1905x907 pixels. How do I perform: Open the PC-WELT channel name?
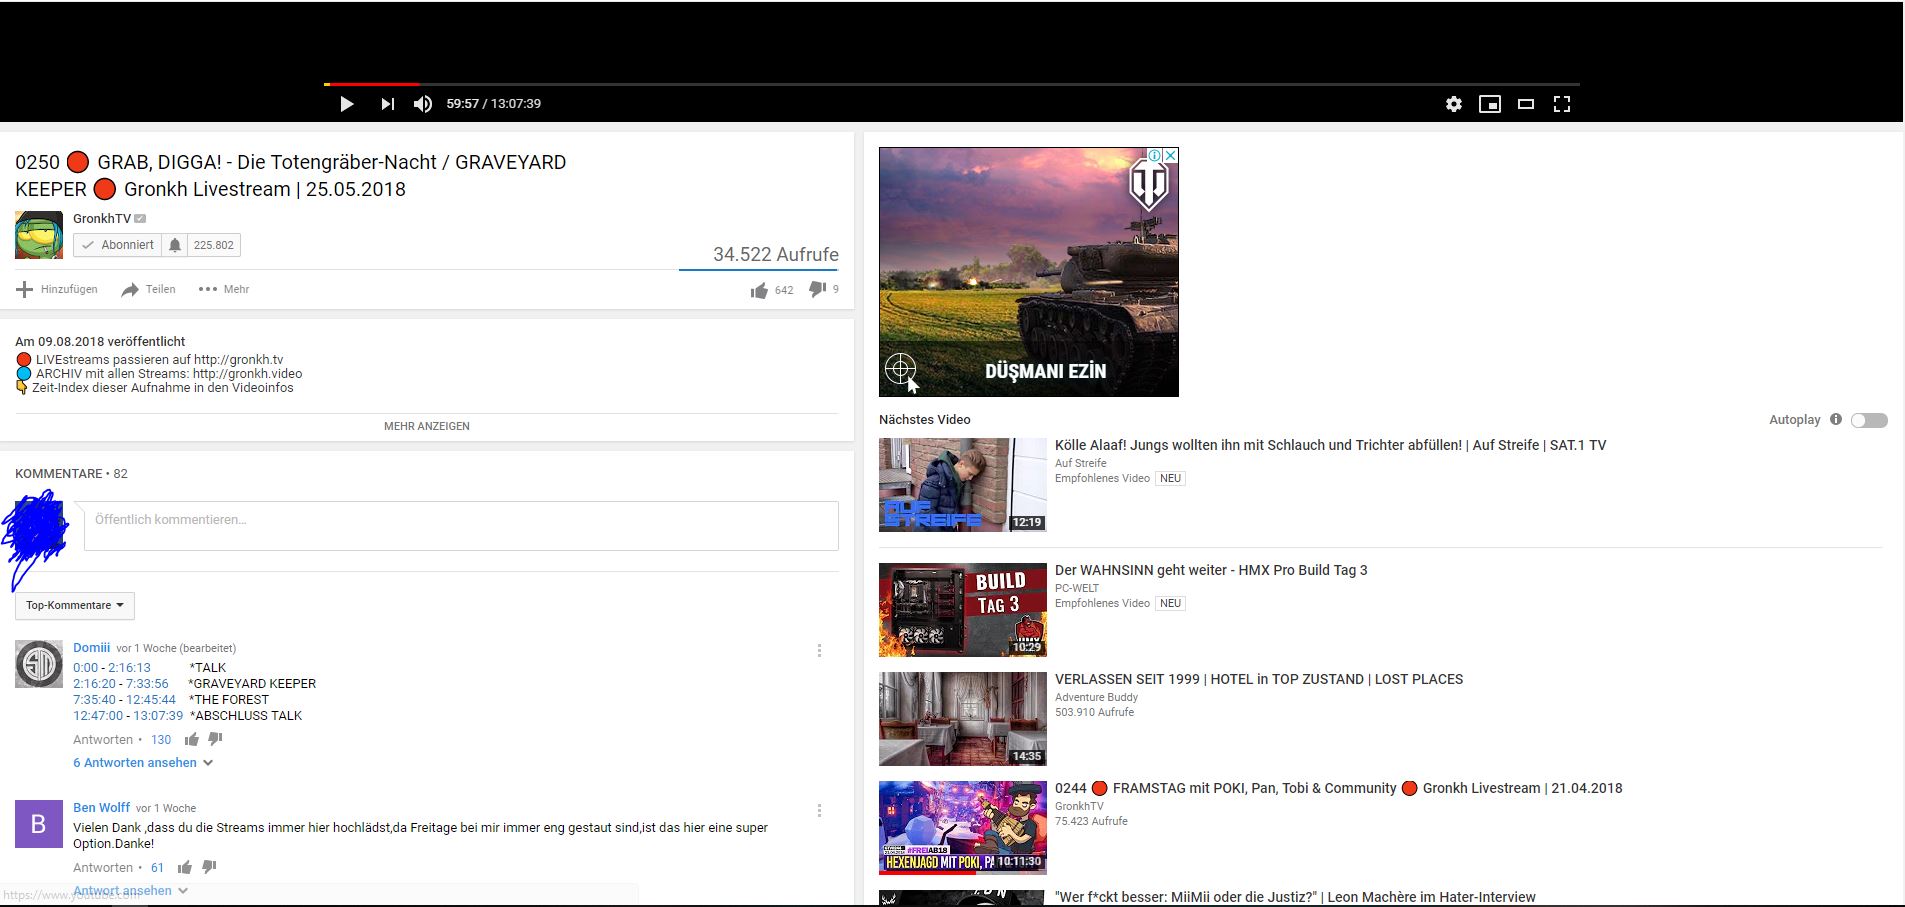pos(1077,588)
